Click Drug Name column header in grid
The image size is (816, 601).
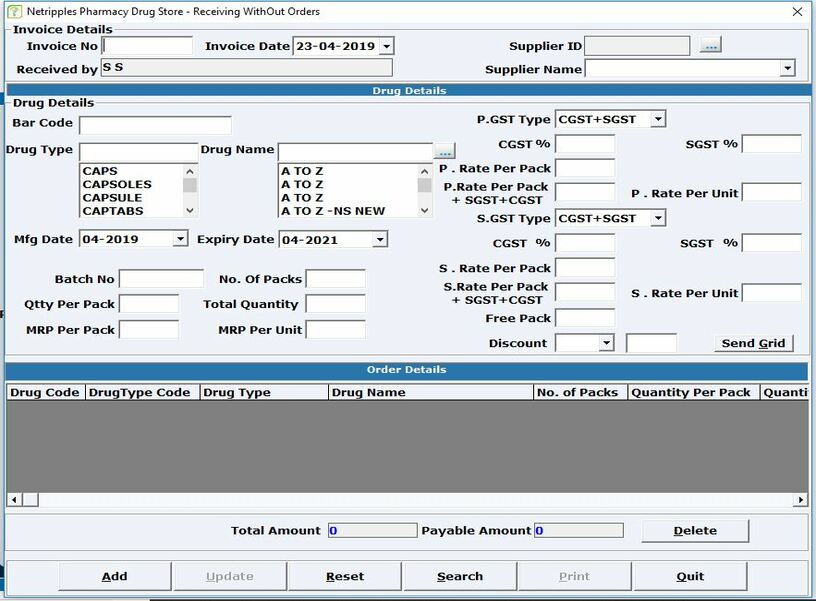431,392
